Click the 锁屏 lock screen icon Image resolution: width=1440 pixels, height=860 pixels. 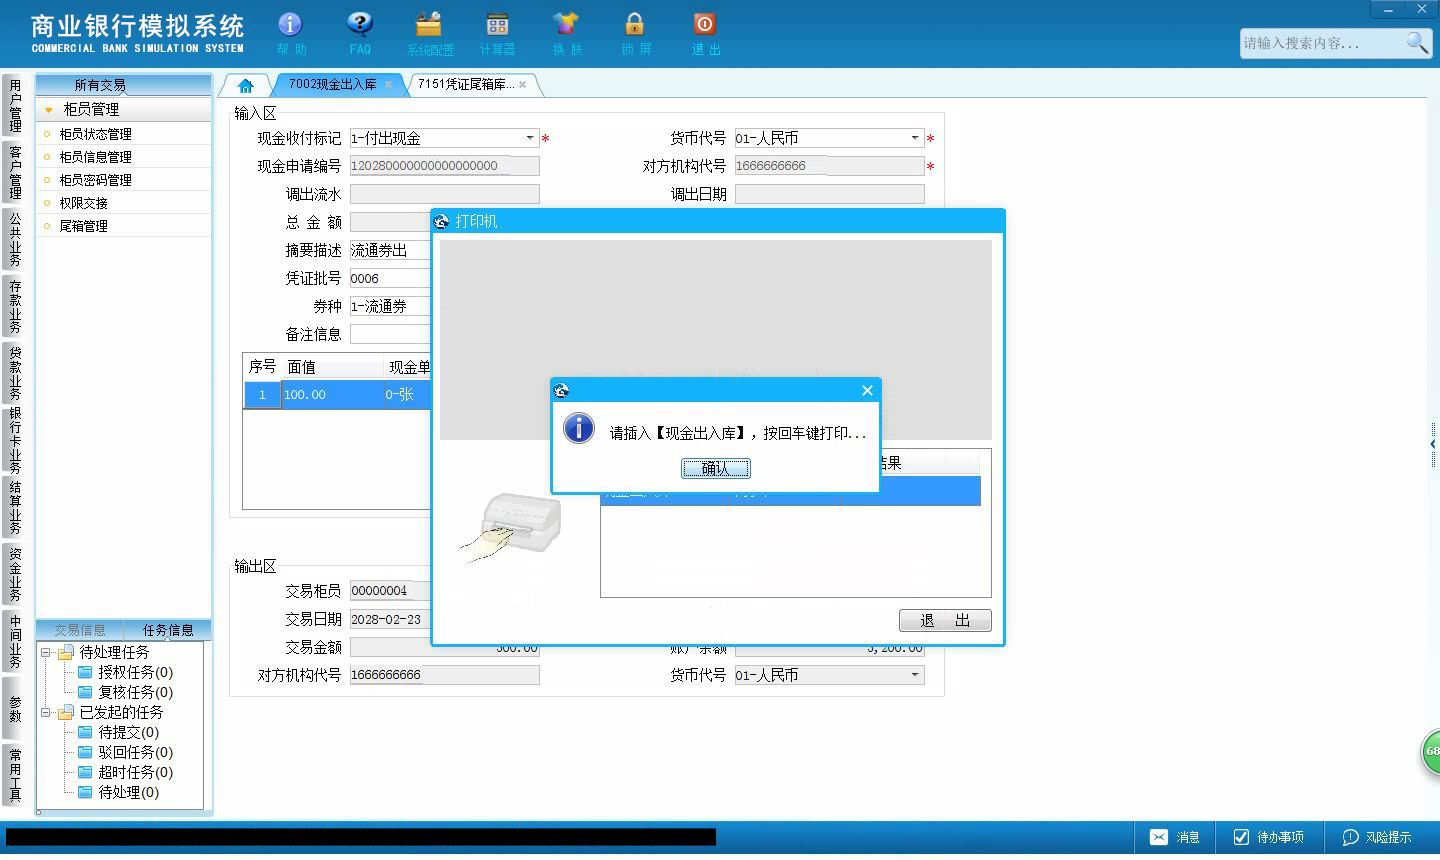[x=635, y=24]
